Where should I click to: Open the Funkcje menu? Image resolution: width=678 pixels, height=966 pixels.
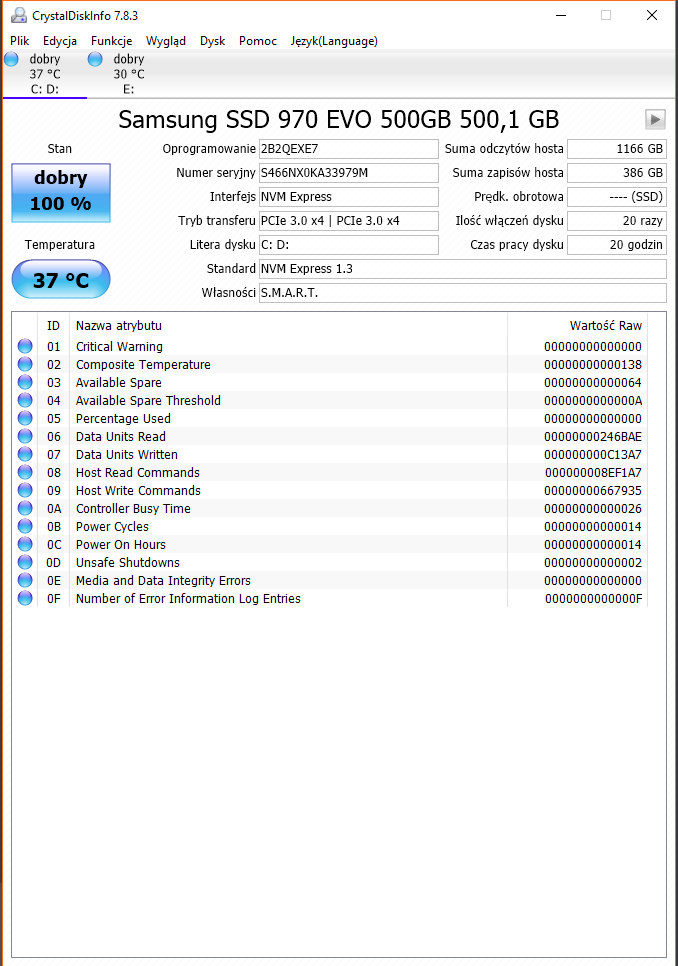(111, 41)
